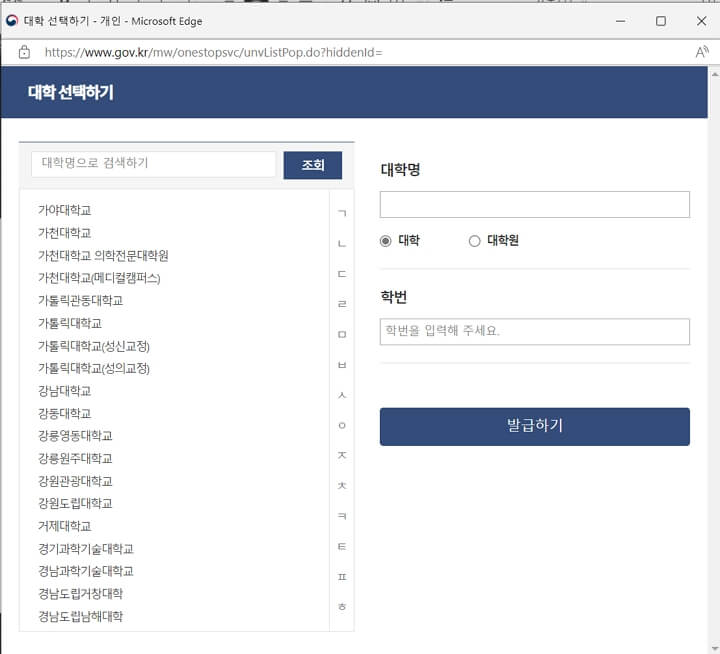Screen dimensions: 720x654
Task: Open the Read aloud icon in address bar
Action: tap(702, 52)
